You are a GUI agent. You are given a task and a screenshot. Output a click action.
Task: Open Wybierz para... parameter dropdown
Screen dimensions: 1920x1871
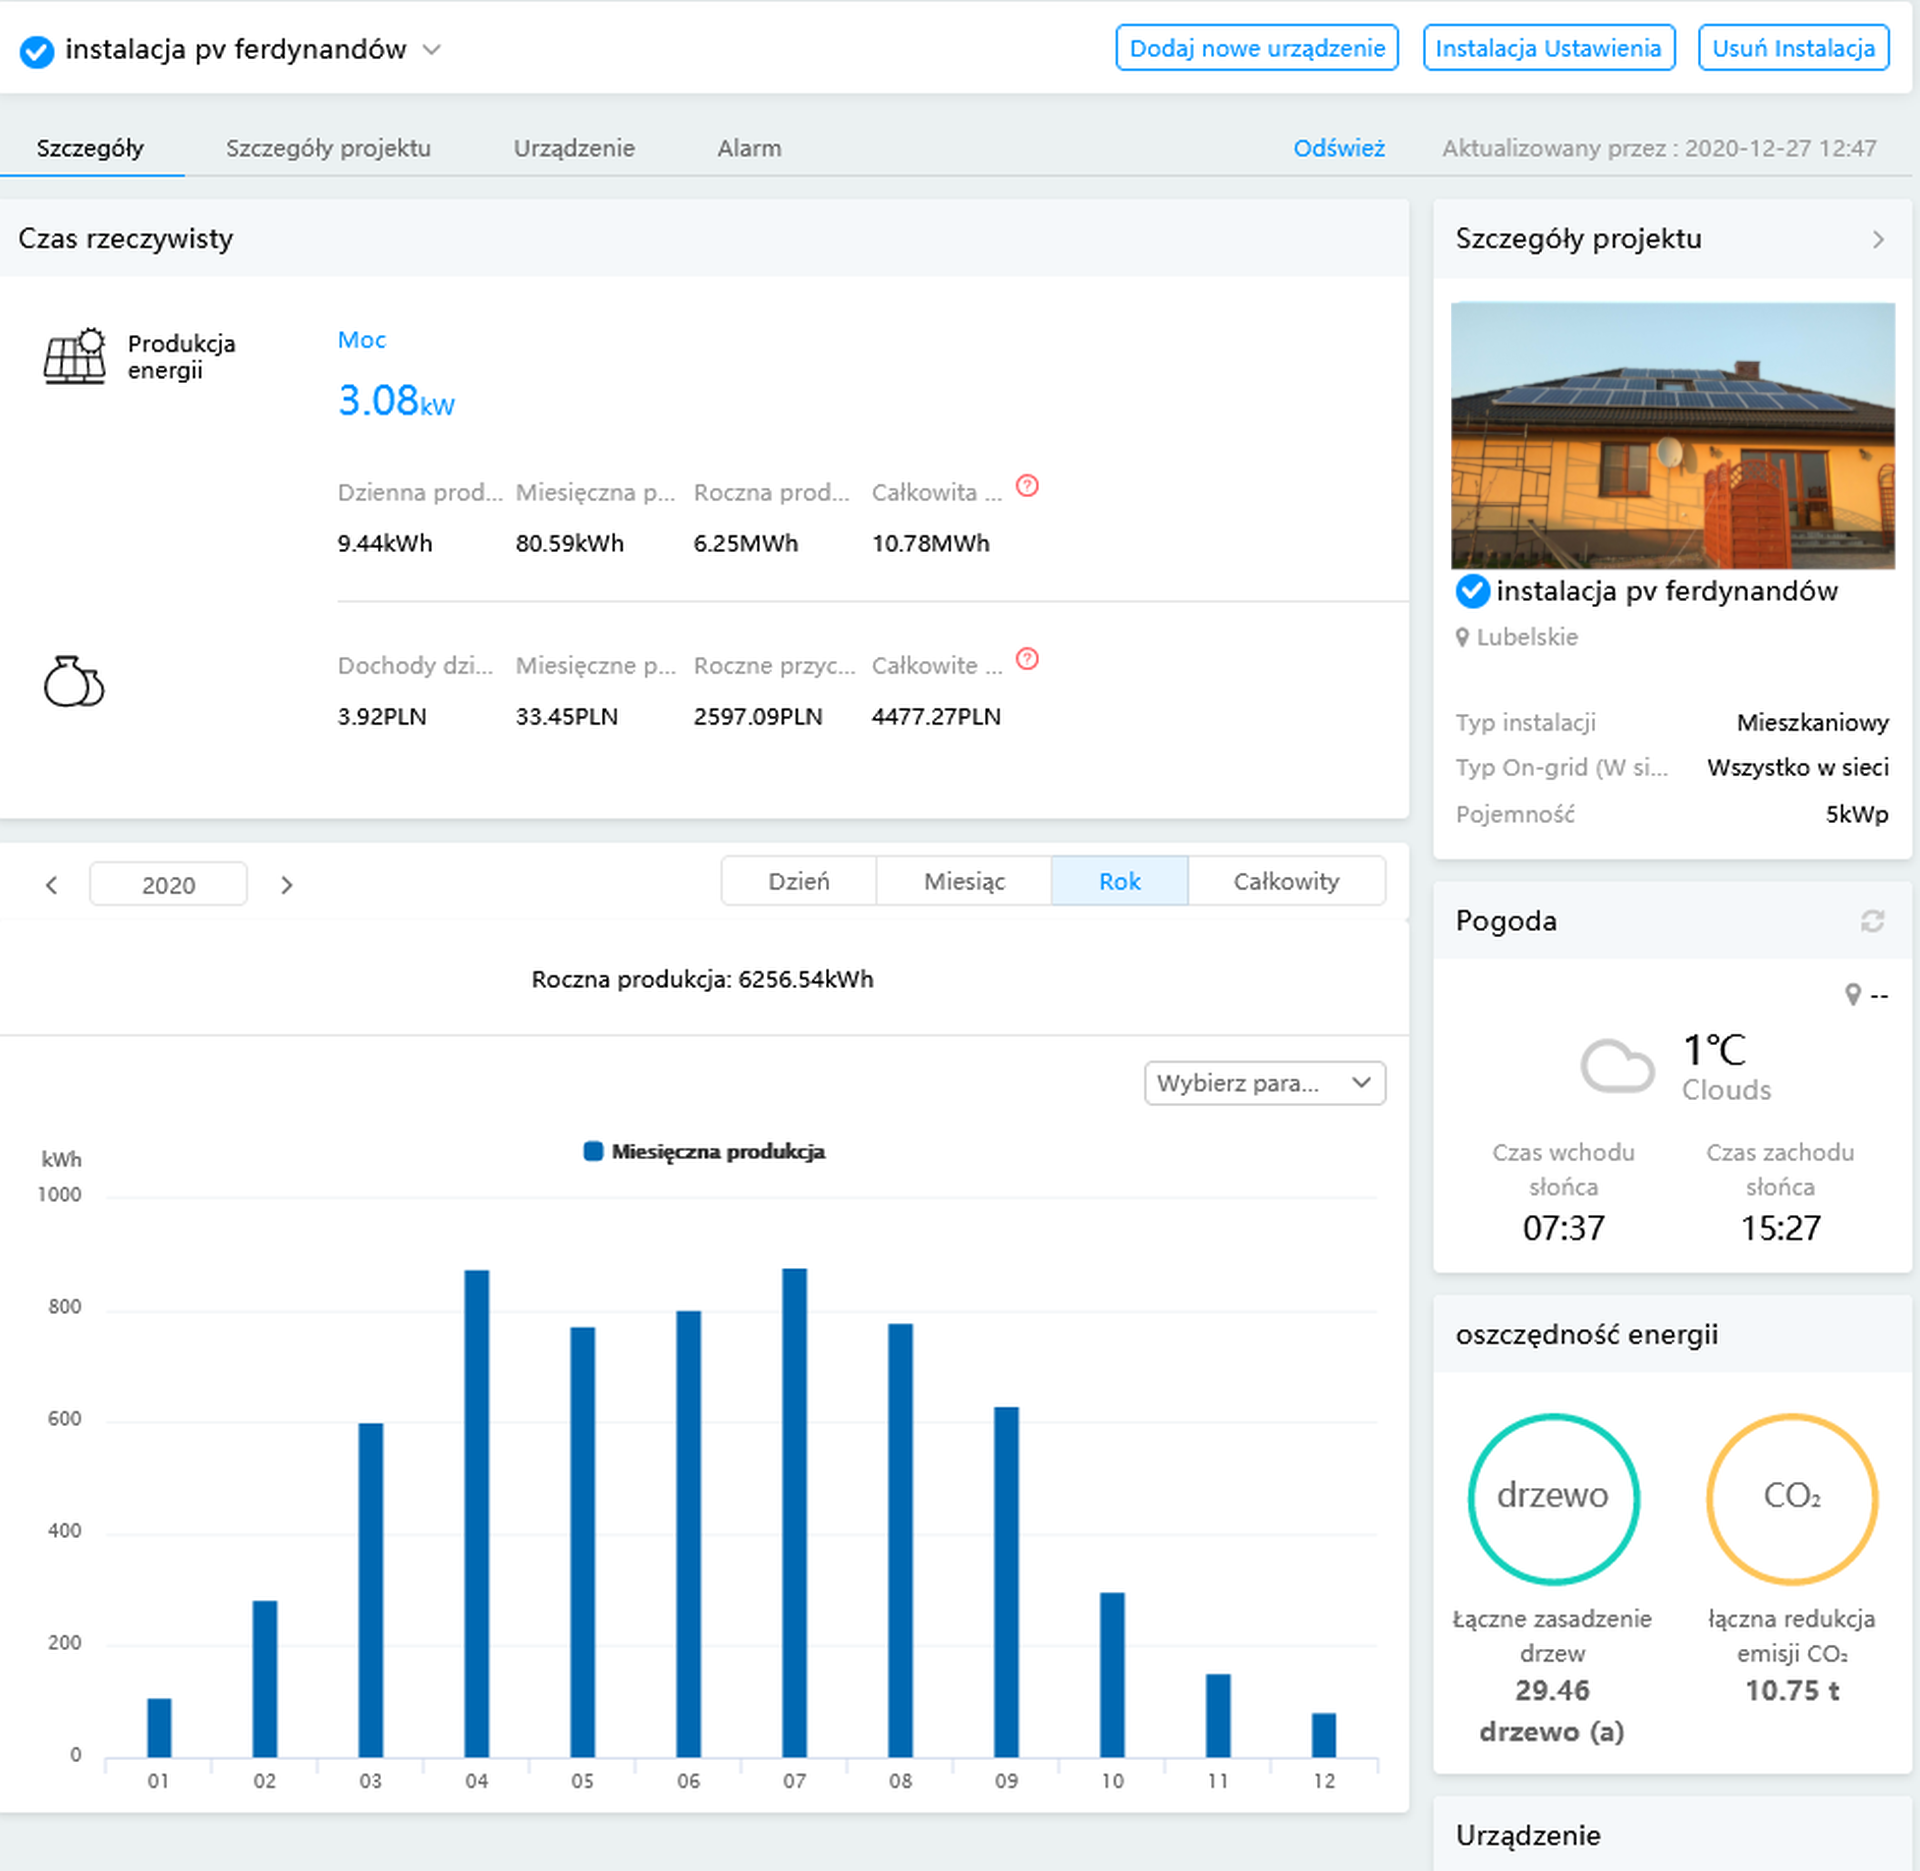coord(1264,1083)
